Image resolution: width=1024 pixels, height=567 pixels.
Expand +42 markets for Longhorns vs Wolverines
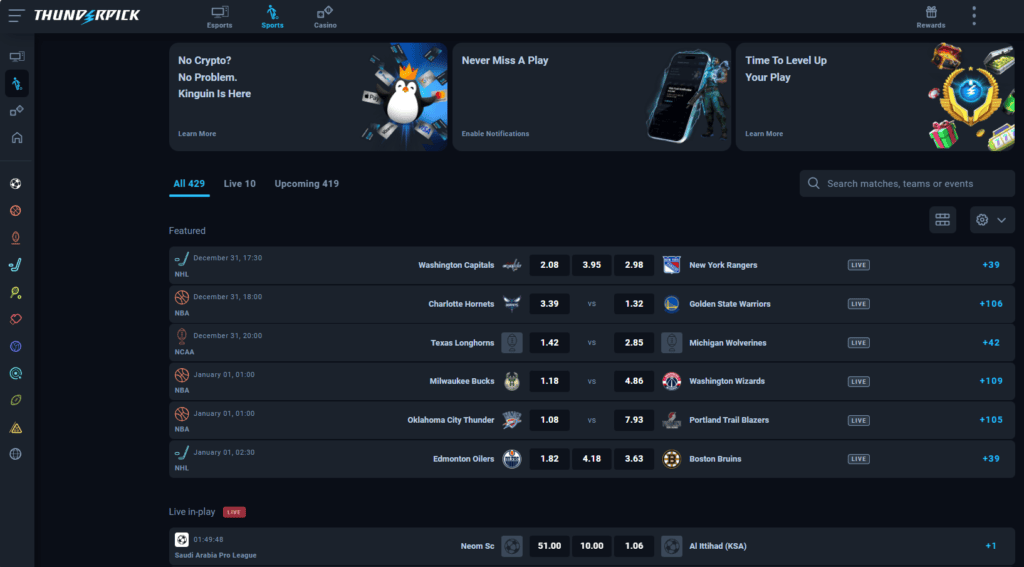pyautogui.click(x=991, y=342)
